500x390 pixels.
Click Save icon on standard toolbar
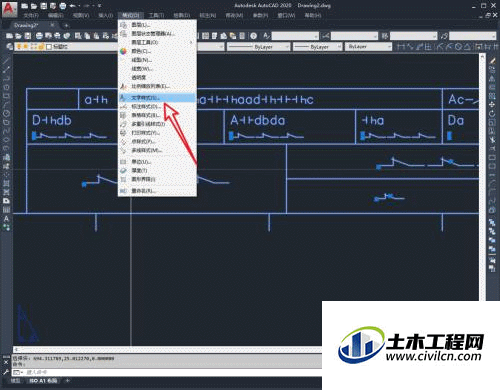28,36
